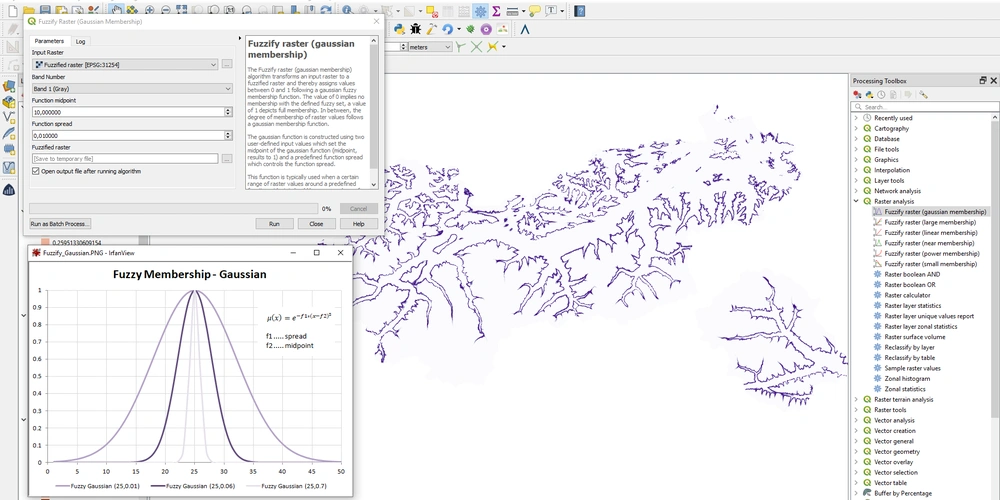Switch to the Log tab
1000x500 pixels.
[x=80, y=41]
